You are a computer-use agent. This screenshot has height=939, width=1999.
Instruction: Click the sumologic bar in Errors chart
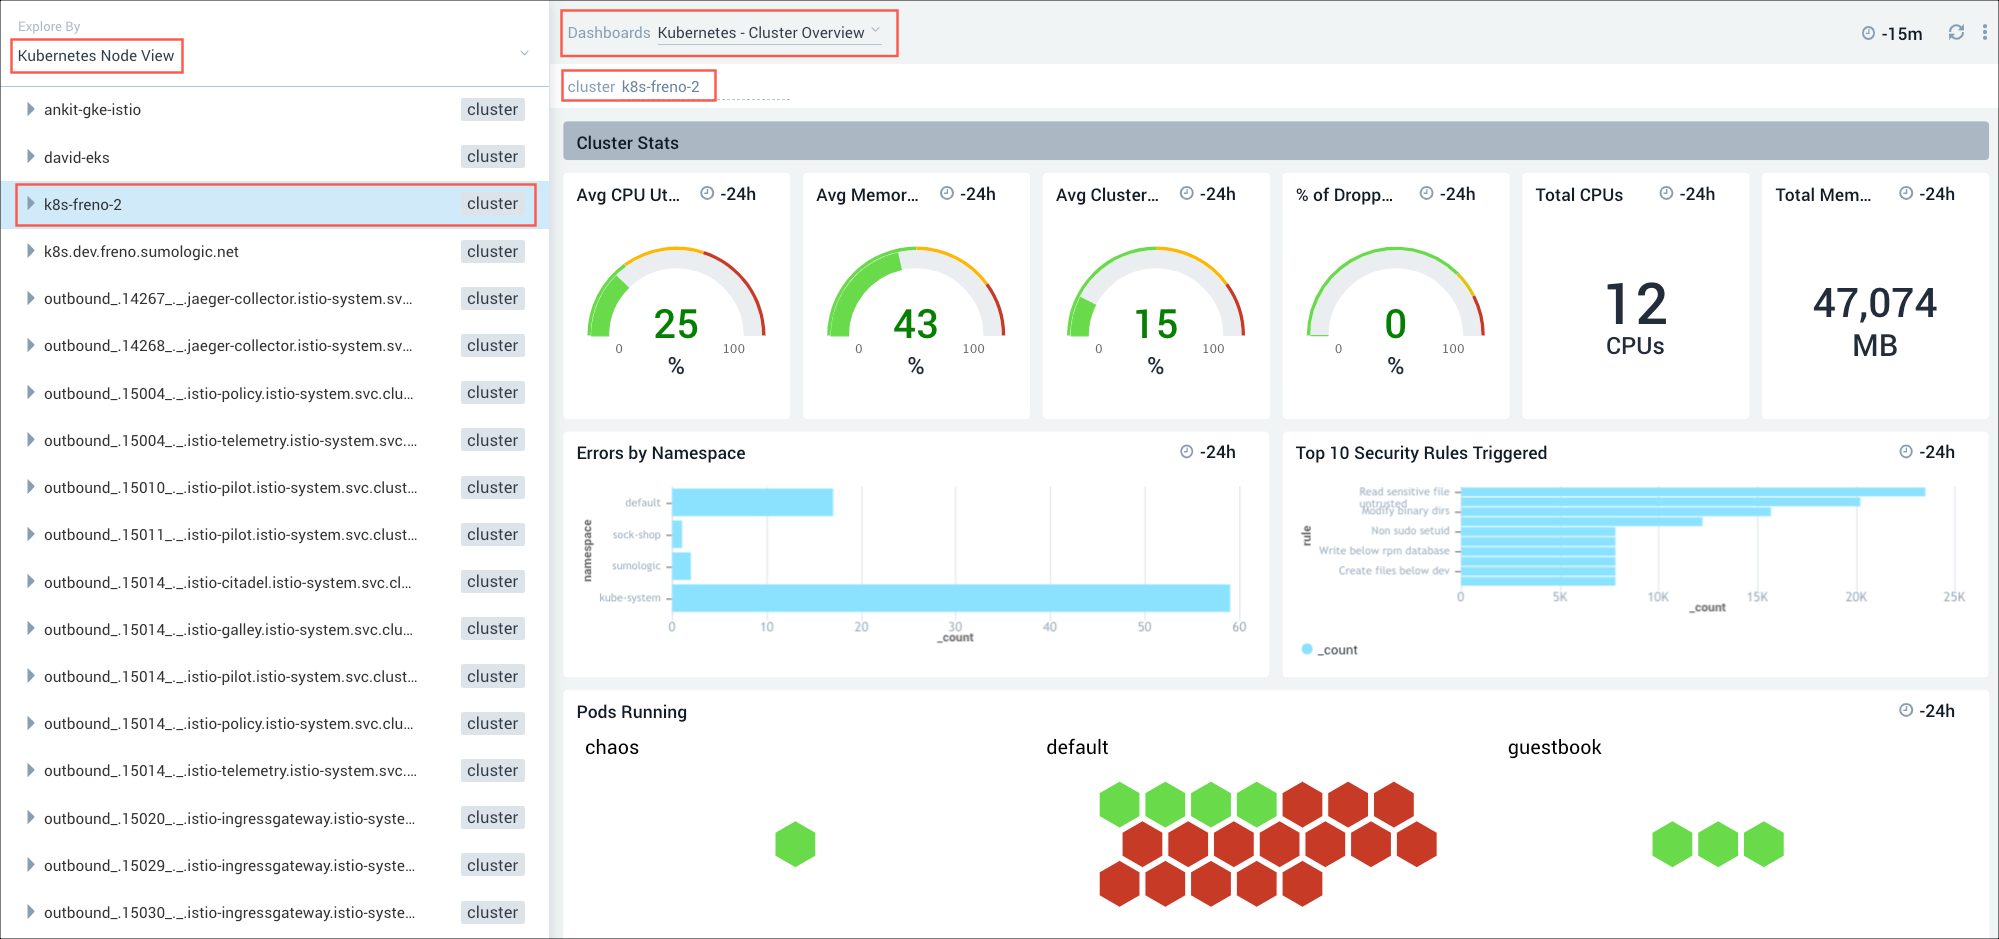click(x=681, y=566)
